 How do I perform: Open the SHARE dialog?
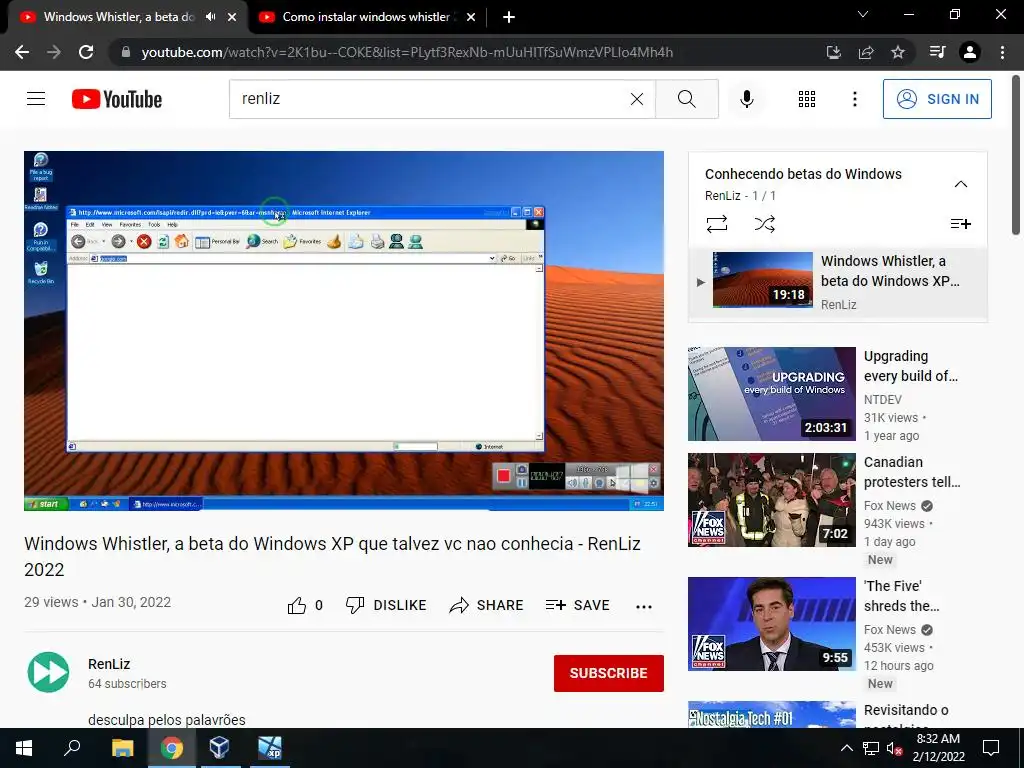click(487, 605)
